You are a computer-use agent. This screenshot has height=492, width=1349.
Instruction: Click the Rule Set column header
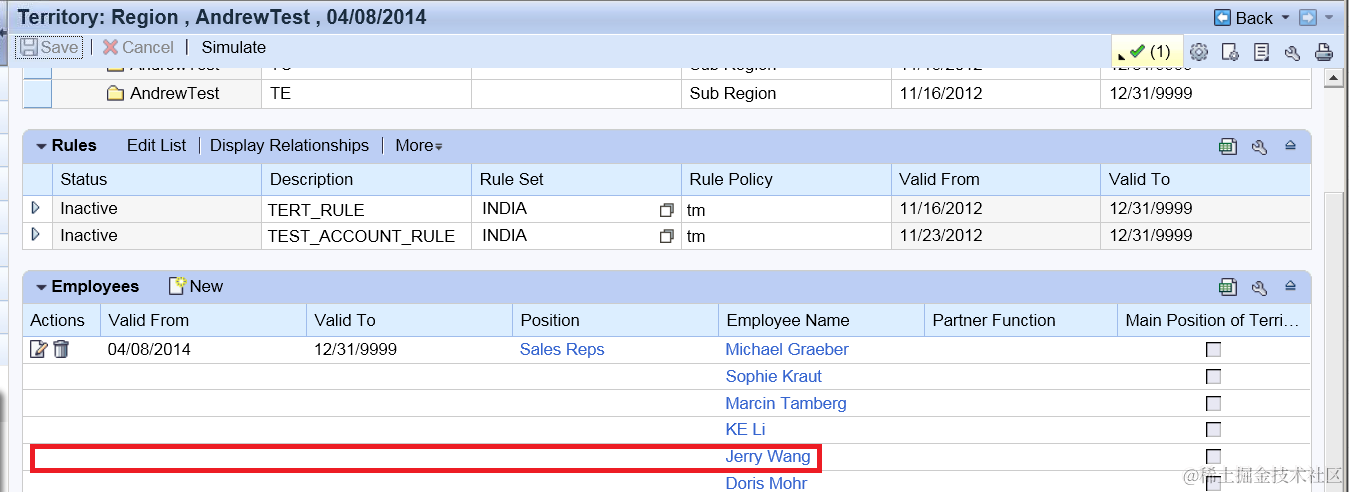pyautogui.click(x=576, y=179)
